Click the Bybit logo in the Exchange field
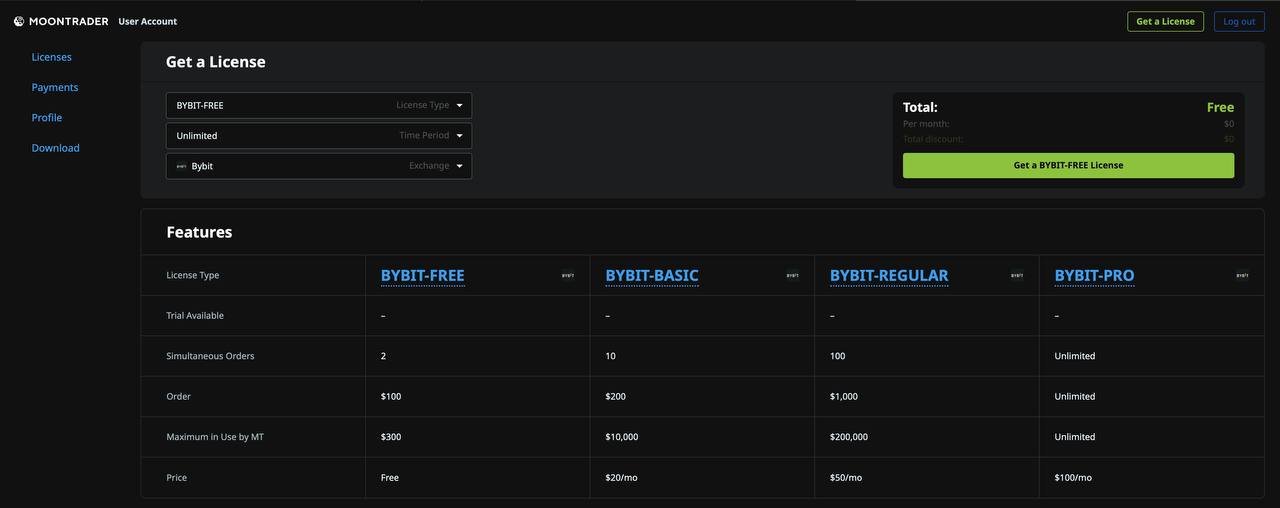1280x508 pixels. coord(181,166)
